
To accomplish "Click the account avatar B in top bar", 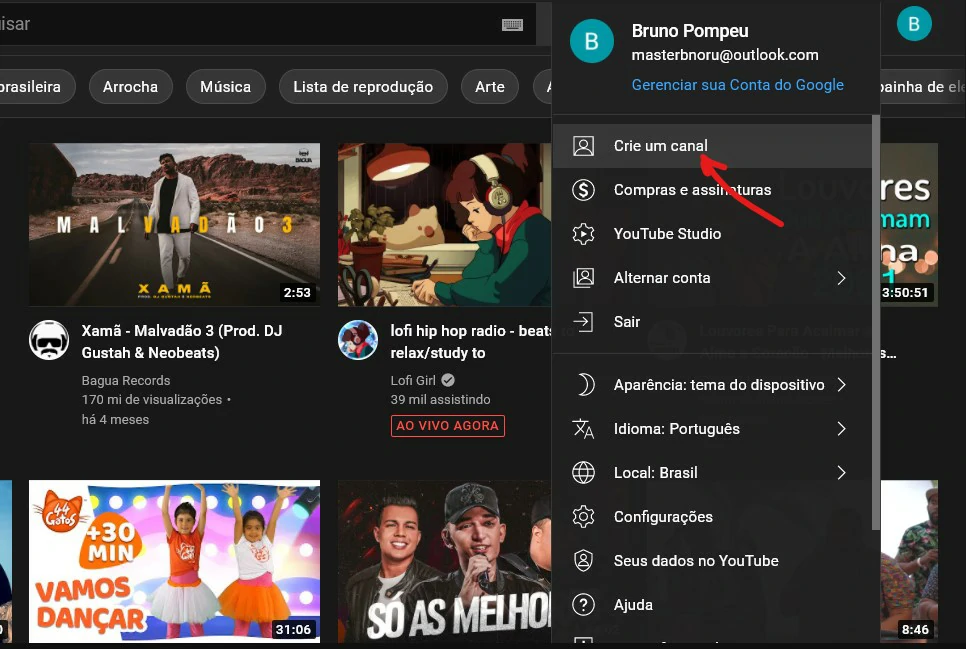I will (914, 23).
